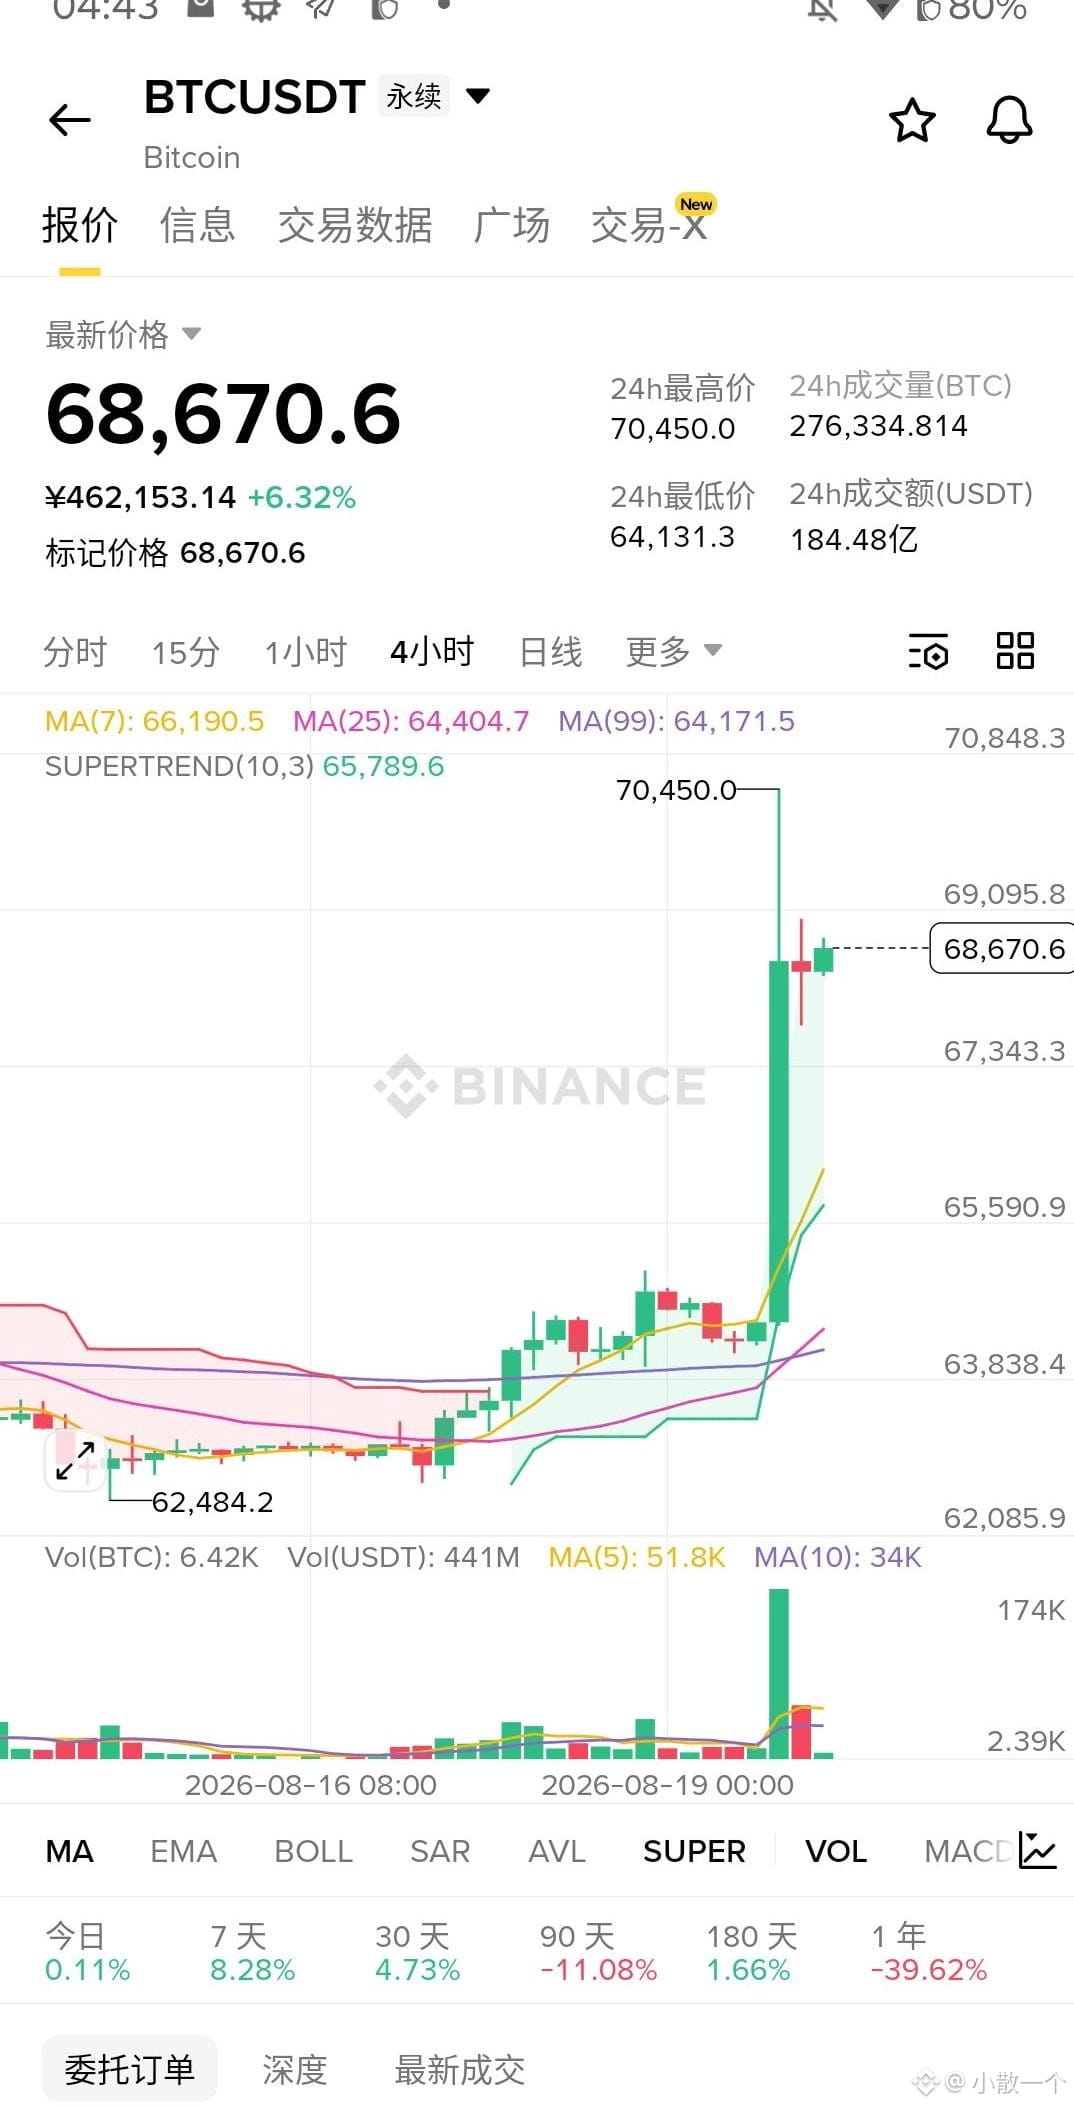Tap the 90 天 -11.08% change
This screenshot has height=2108, width=1074.
point(598,1952)
